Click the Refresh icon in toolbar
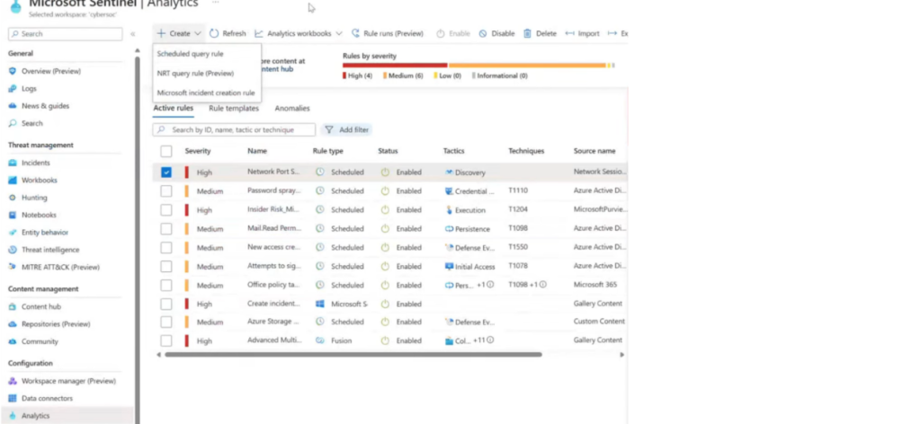 click(214, 33)
